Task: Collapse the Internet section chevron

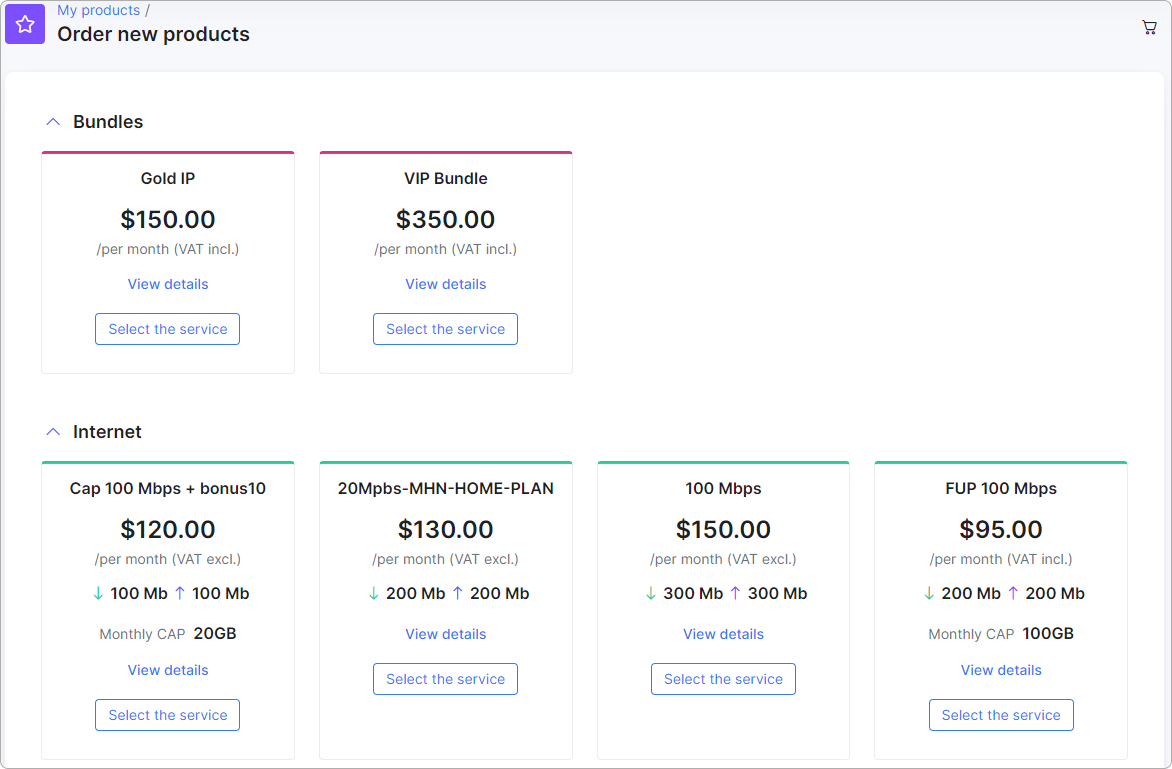Action: [x=53, y=432]
